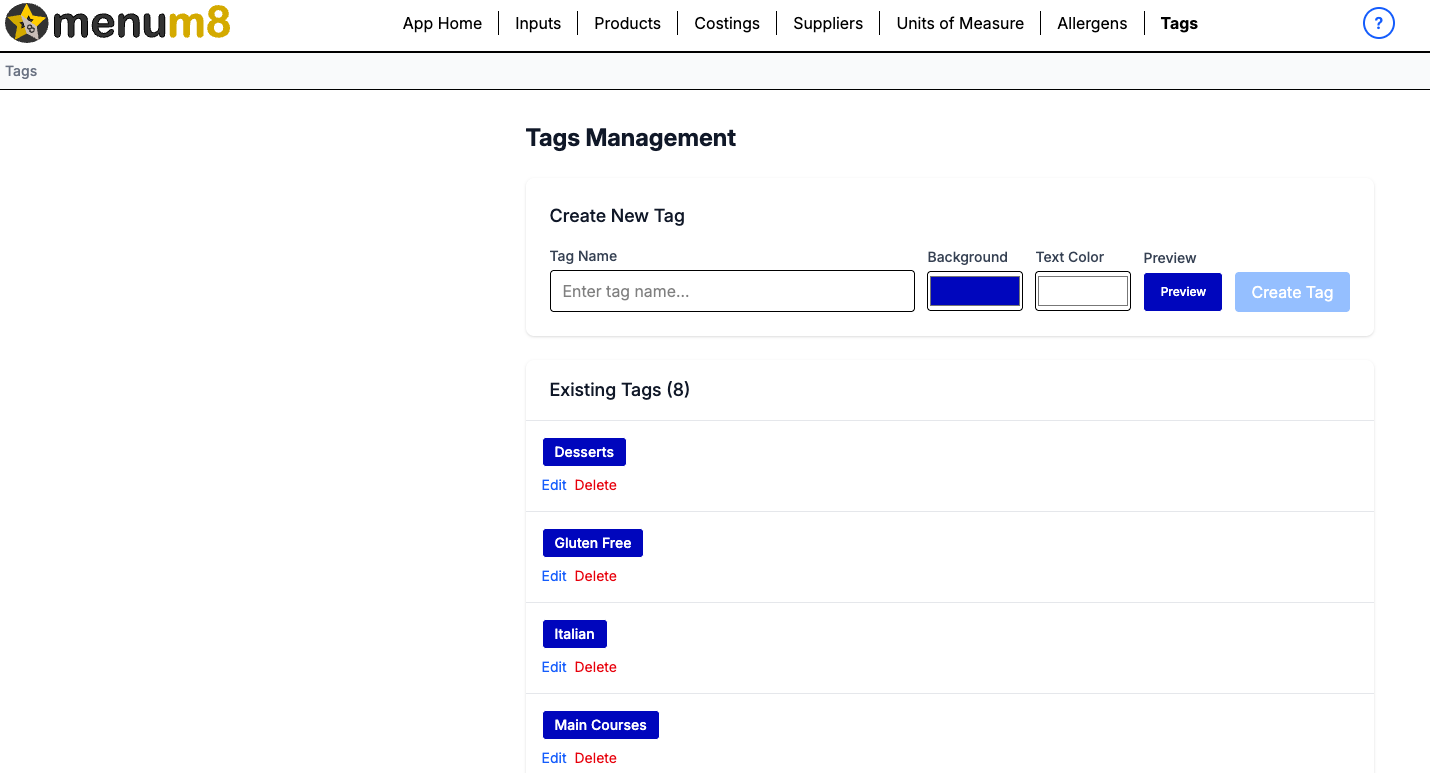
Task: Go to App Home
Action: pyautogui.click(x=442, y=23)
